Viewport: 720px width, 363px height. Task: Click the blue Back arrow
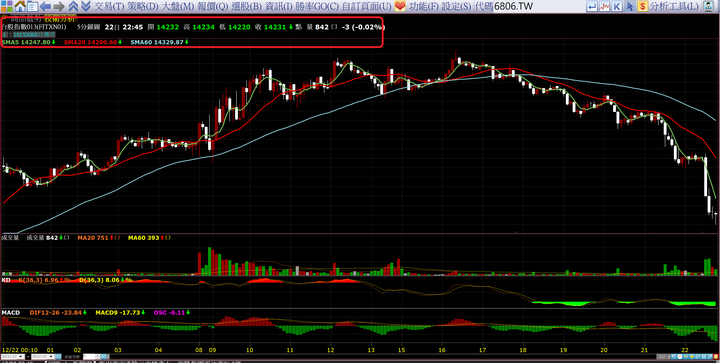point(45,6)
